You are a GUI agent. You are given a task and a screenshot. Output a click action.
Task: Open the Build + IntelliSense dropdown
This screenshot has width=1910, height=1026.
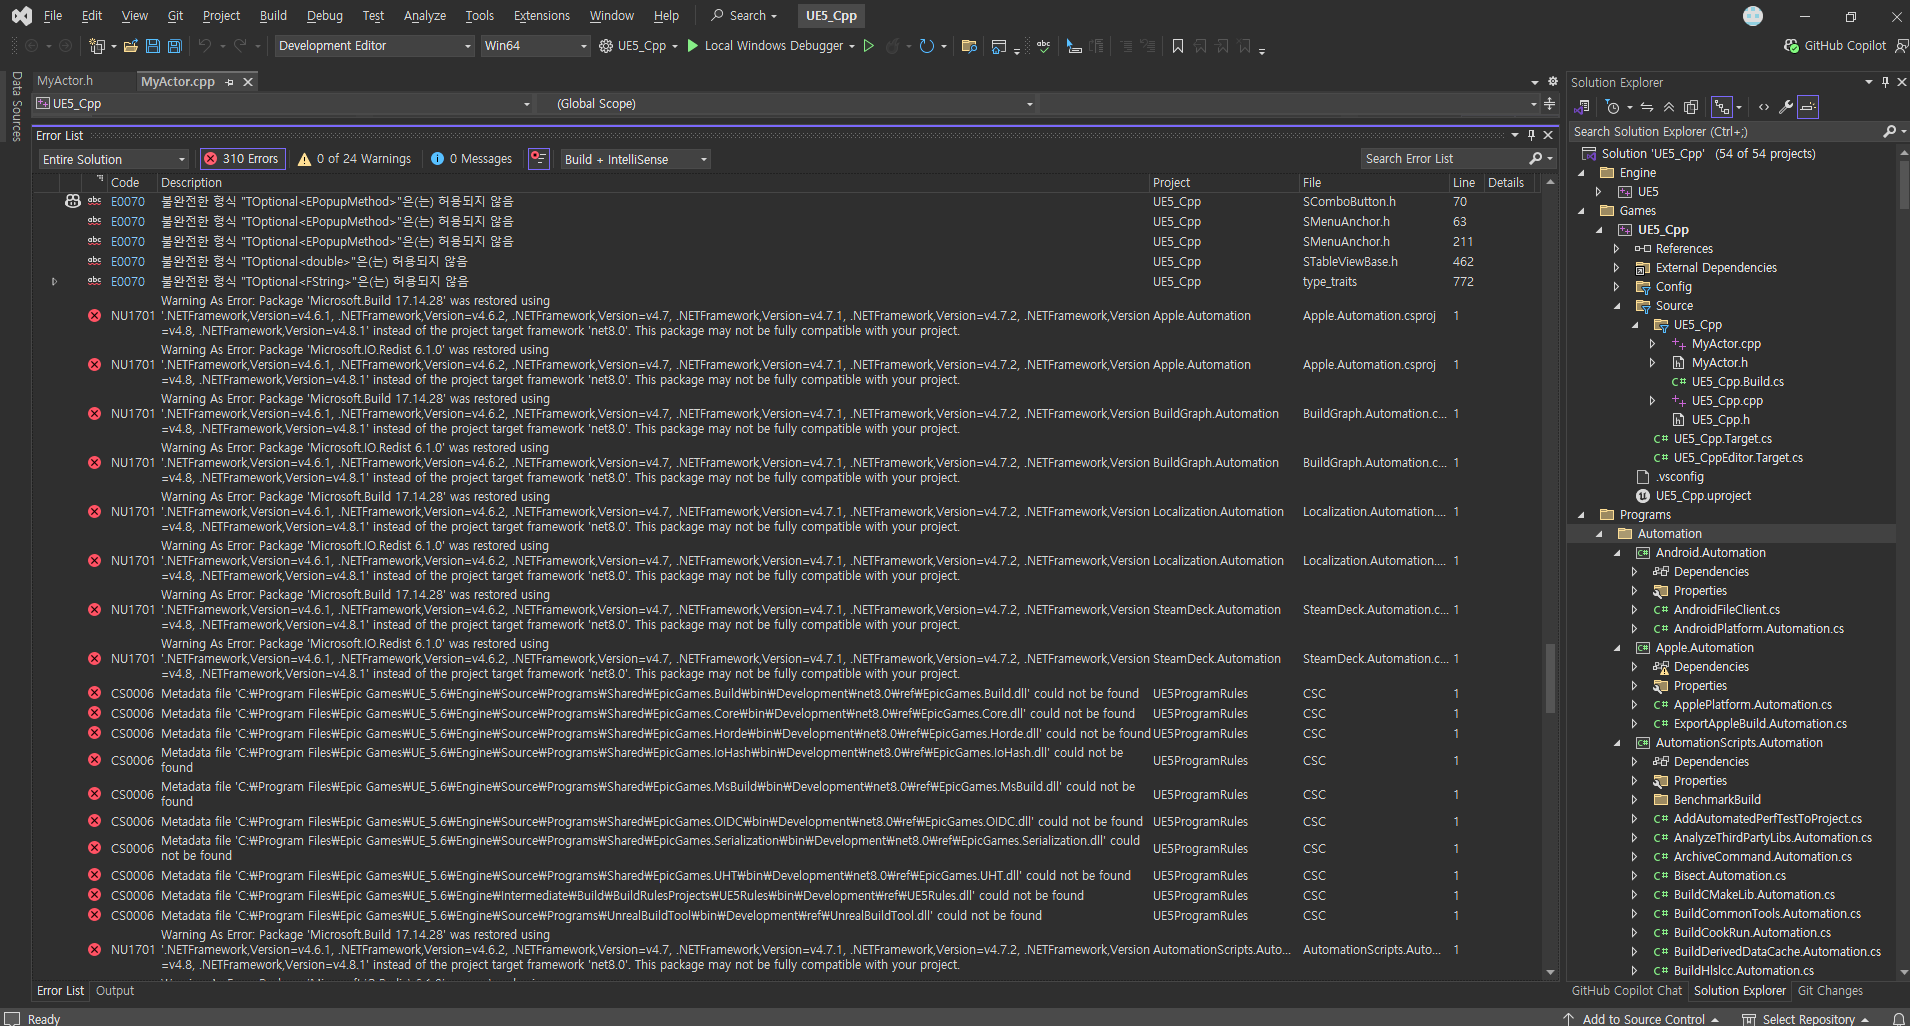[636, 159]
